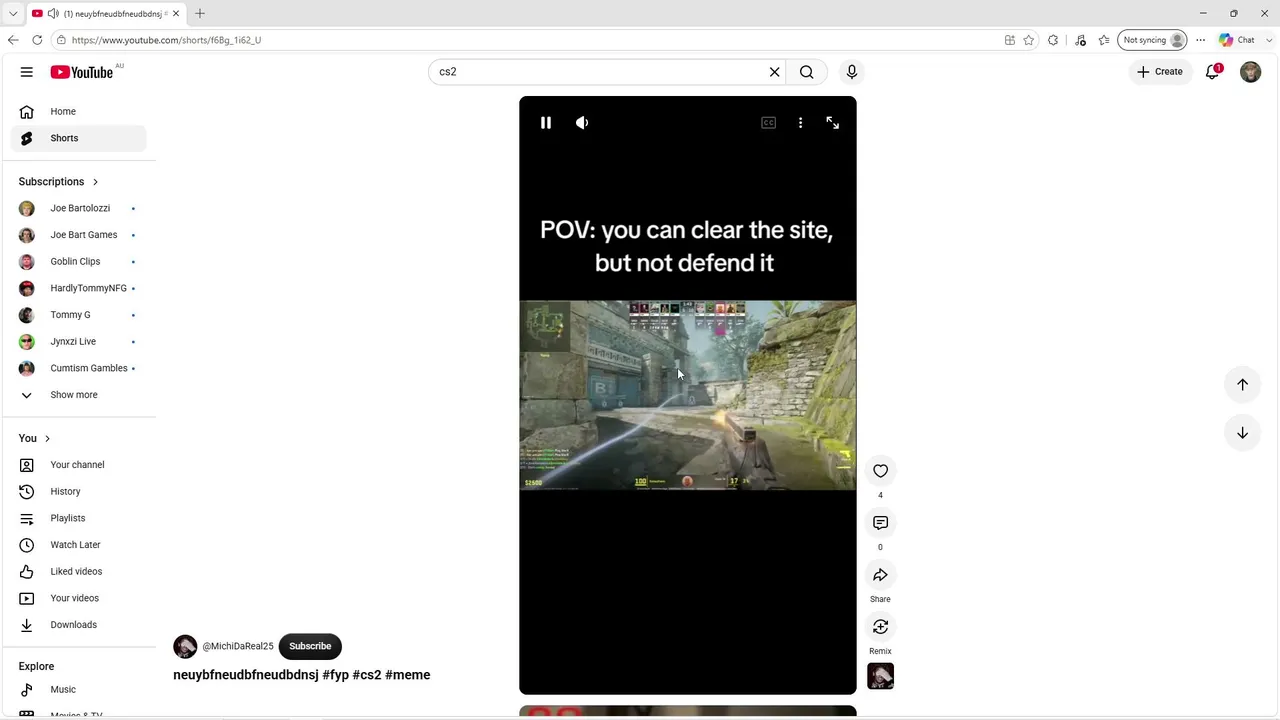The height and width of the screenshot is (720, 1280).
Task: Open Your videos in the sidebar
Action: click(78, 598)
